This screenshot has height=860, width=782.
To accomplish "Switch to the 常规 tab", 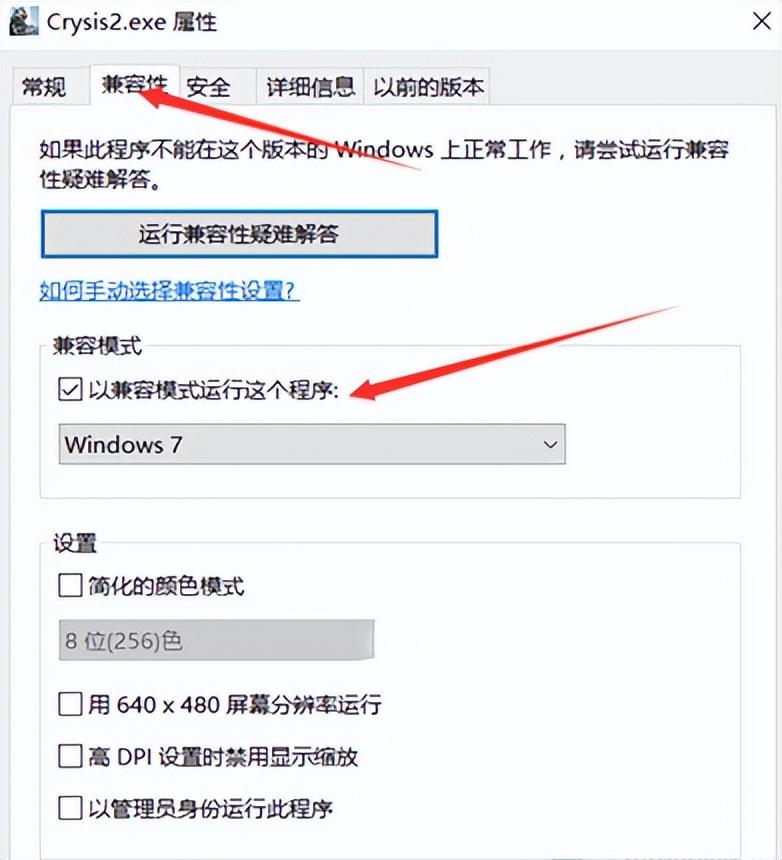I will point(45,87).
